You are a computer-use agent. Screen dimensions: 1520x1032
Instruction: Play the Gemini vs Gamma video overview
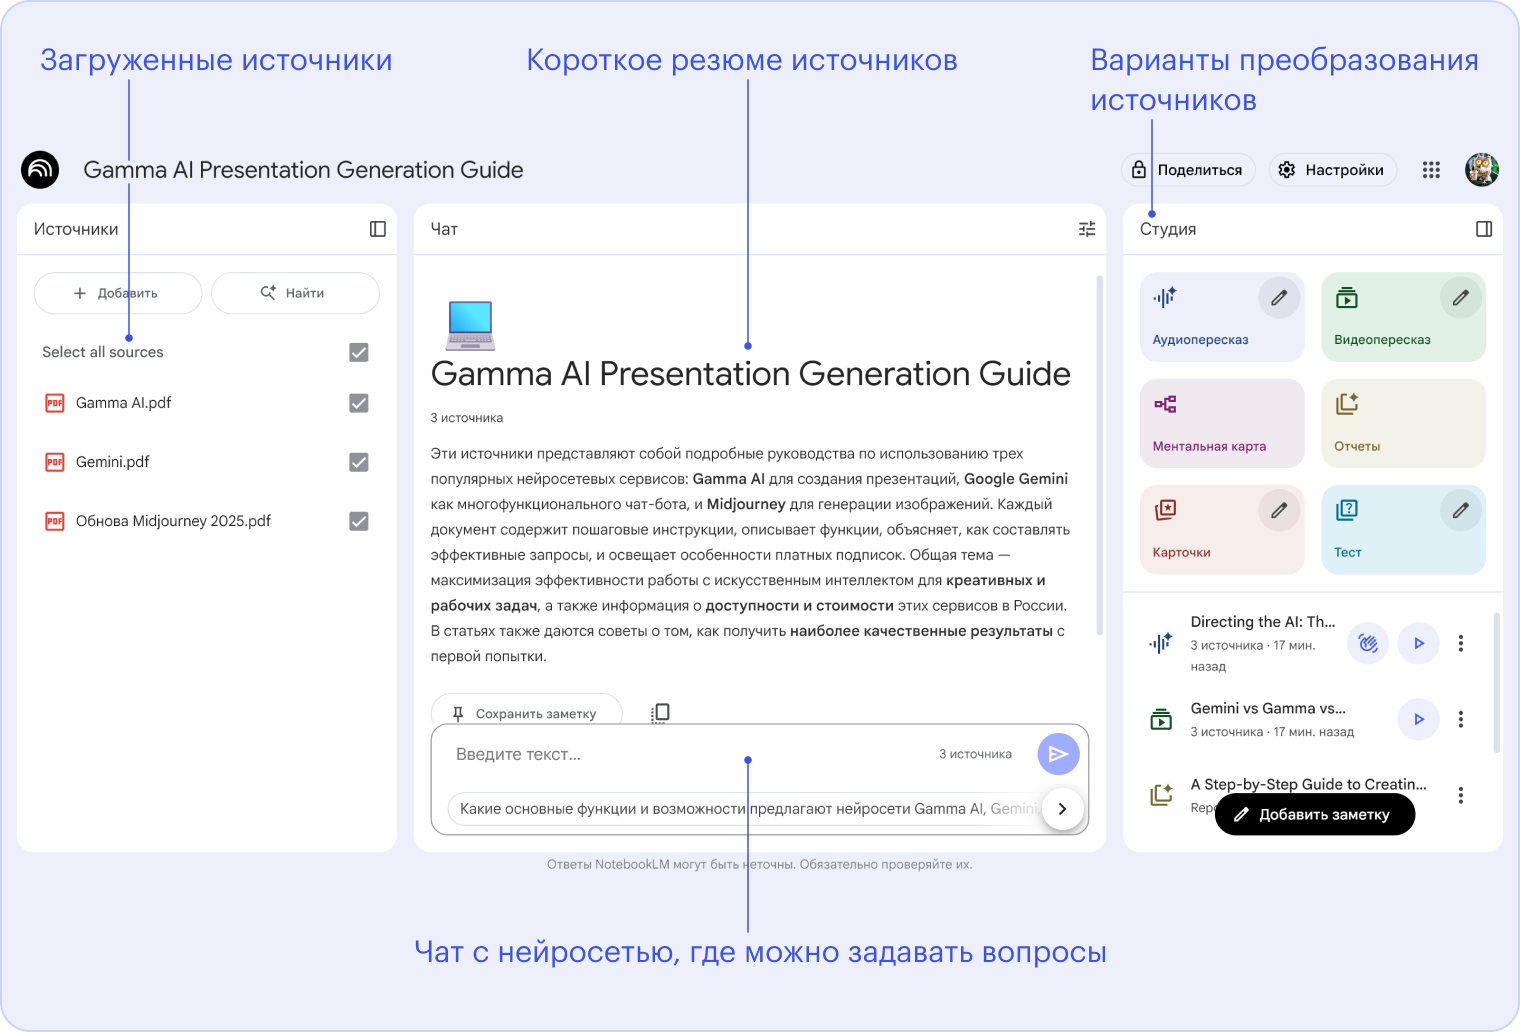[1418, 719]
